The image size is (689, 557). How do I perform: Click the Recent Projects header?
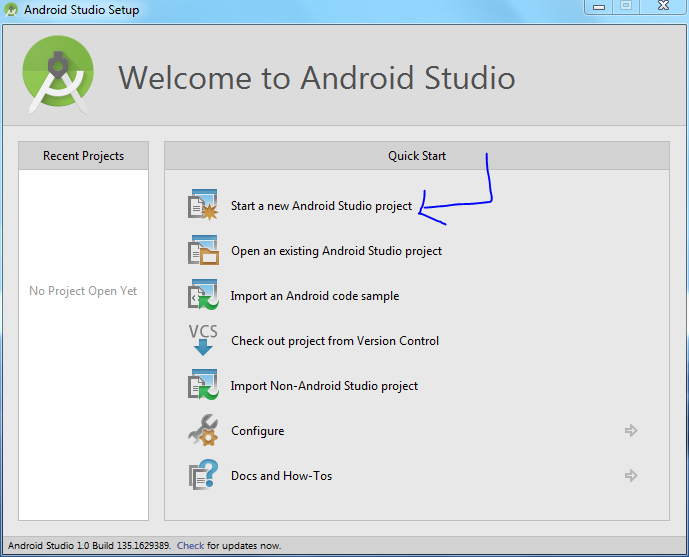pos(83,156)
